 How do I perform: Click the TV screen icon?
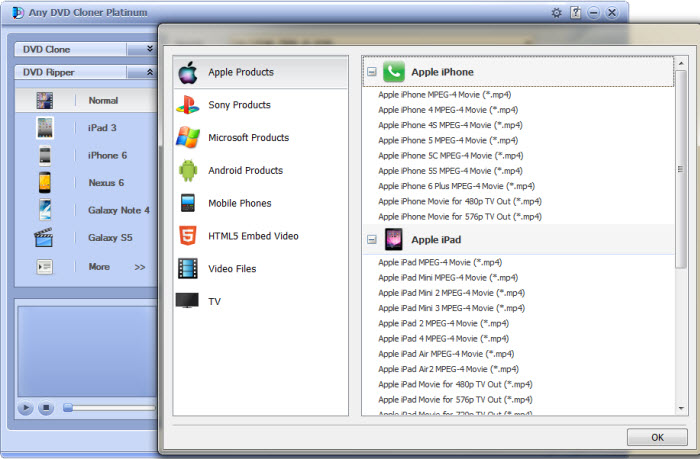(187, 301)
